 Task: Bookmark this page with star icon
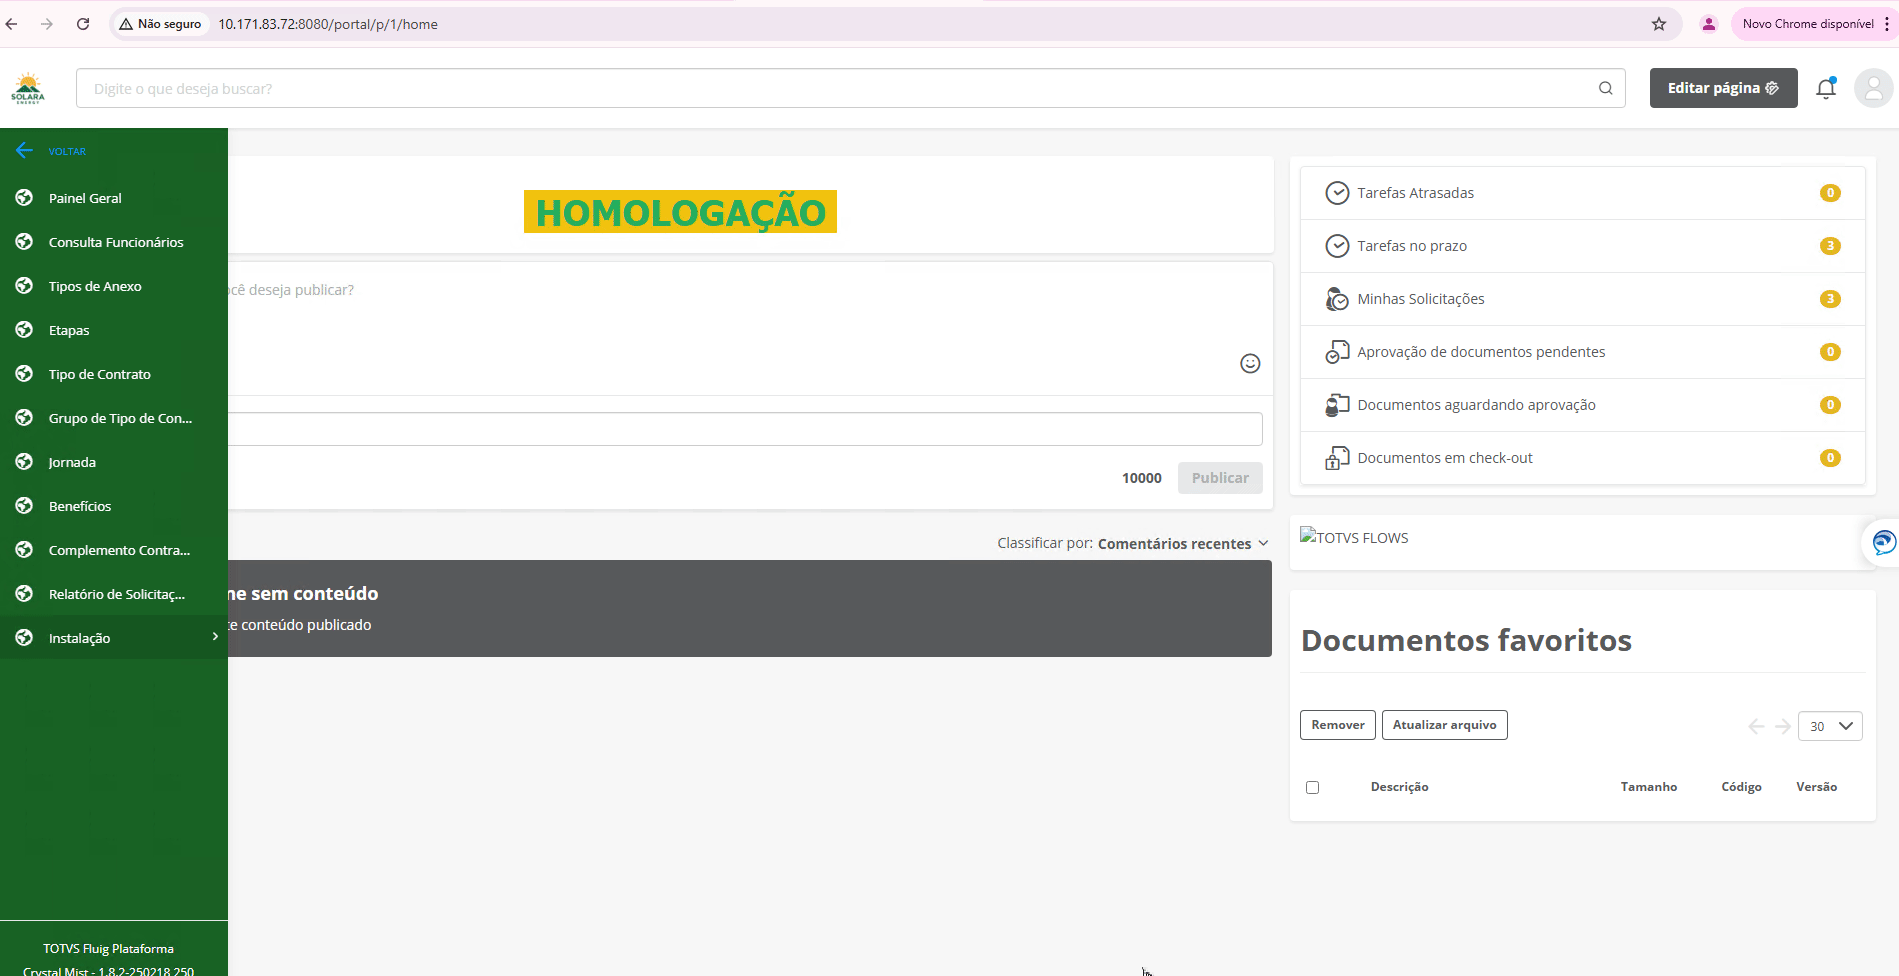(x=1659, y=24)
